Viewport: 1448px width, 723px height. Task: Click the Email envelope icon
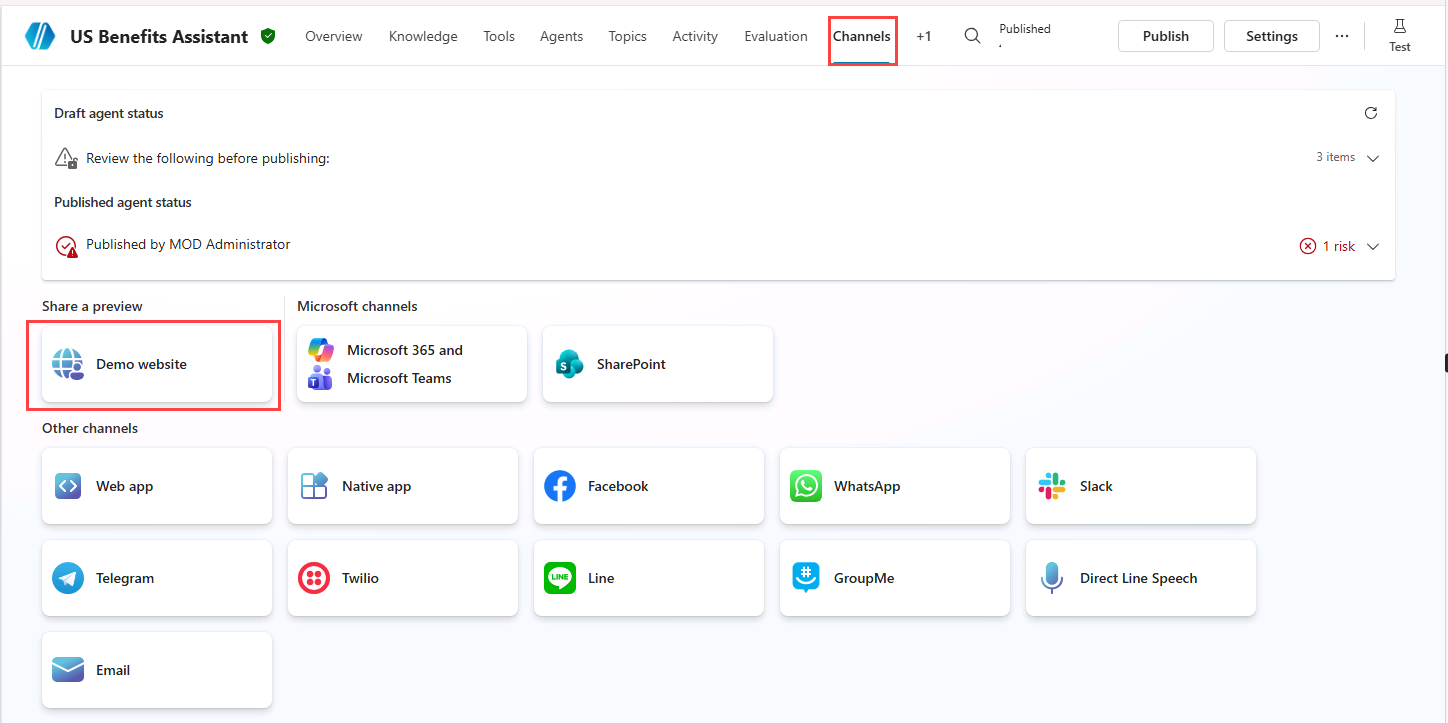click(68, 670)
